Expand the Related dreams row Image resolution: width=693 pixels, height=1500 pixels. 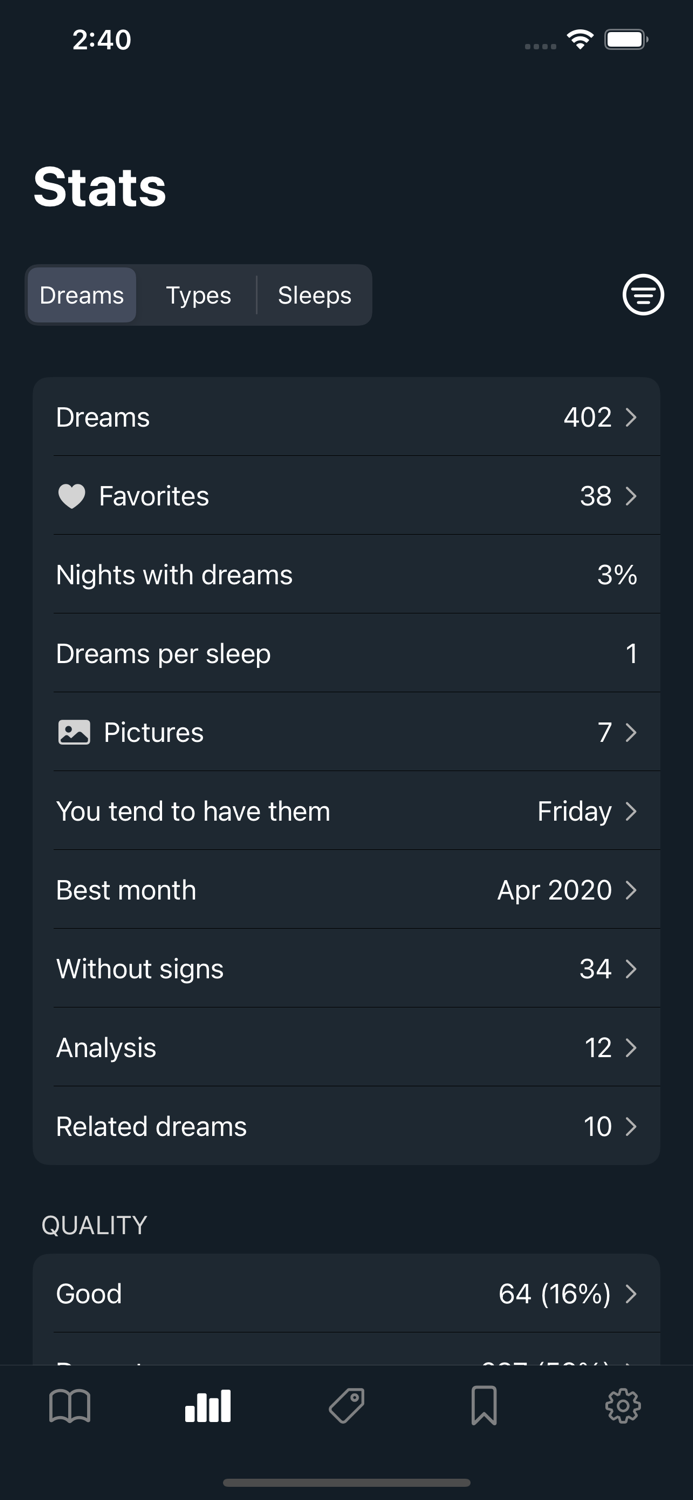point(346,1126)
